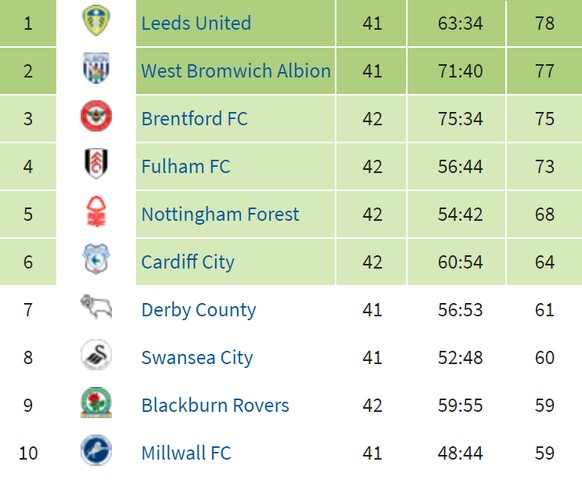Open the Millwall FC team page

pos(186,453)
